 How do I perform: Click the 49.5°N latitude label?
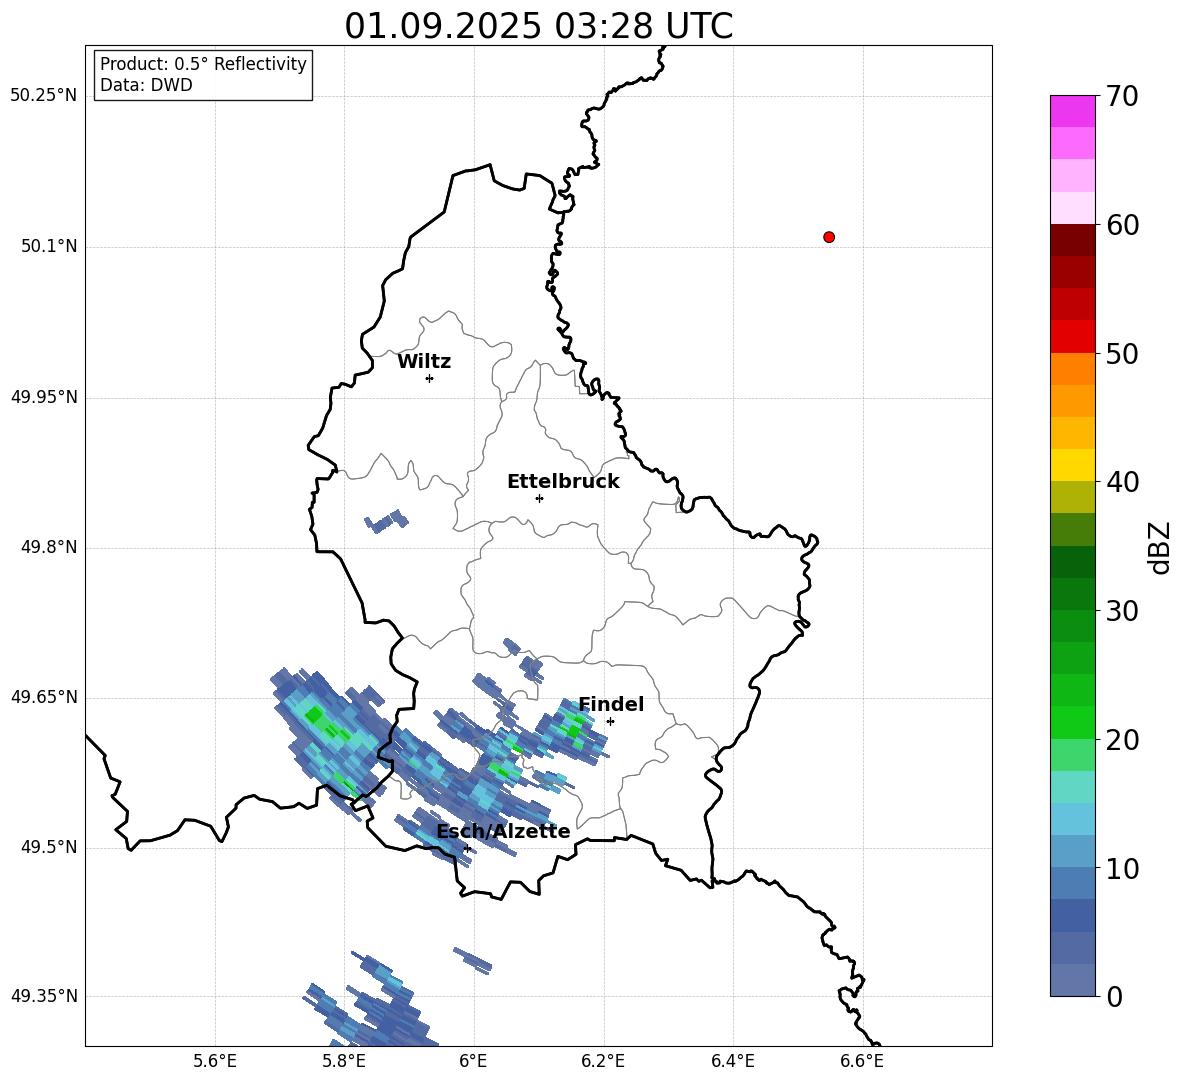pyautogui.click(x=49, y=848)
